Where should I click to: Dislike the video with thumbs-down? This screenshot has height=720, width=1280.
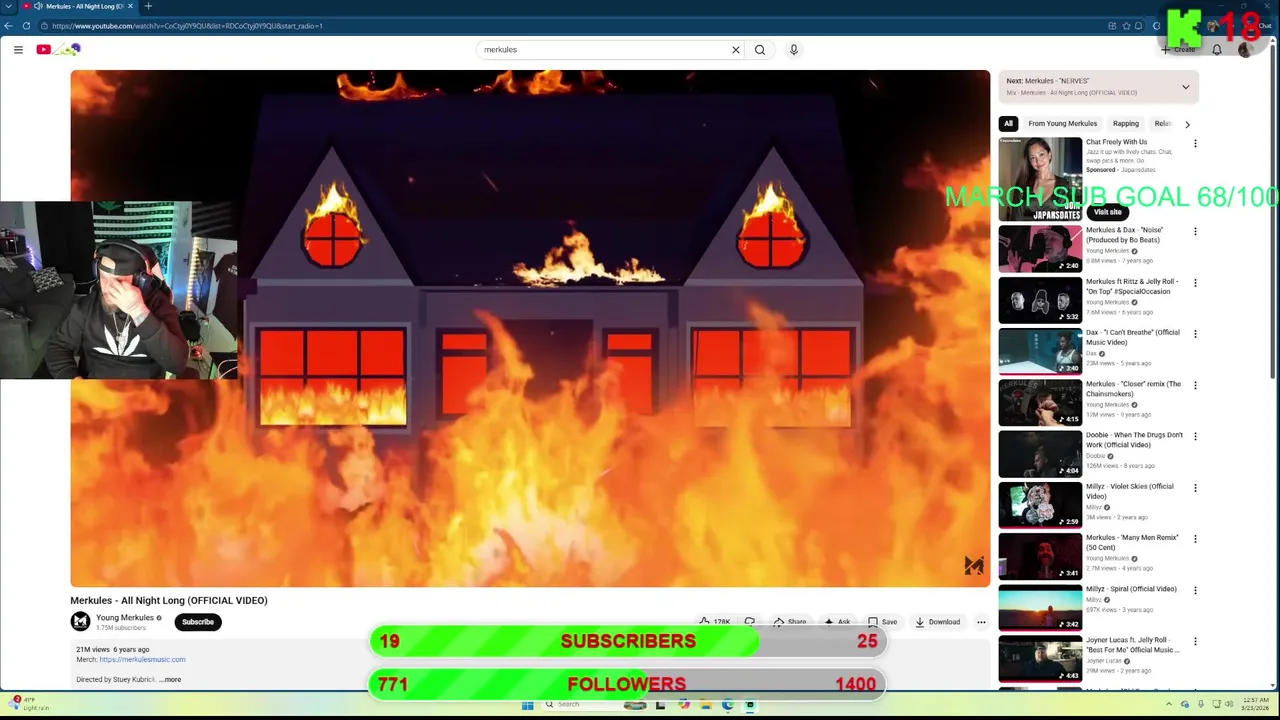[x=749, y=622]
